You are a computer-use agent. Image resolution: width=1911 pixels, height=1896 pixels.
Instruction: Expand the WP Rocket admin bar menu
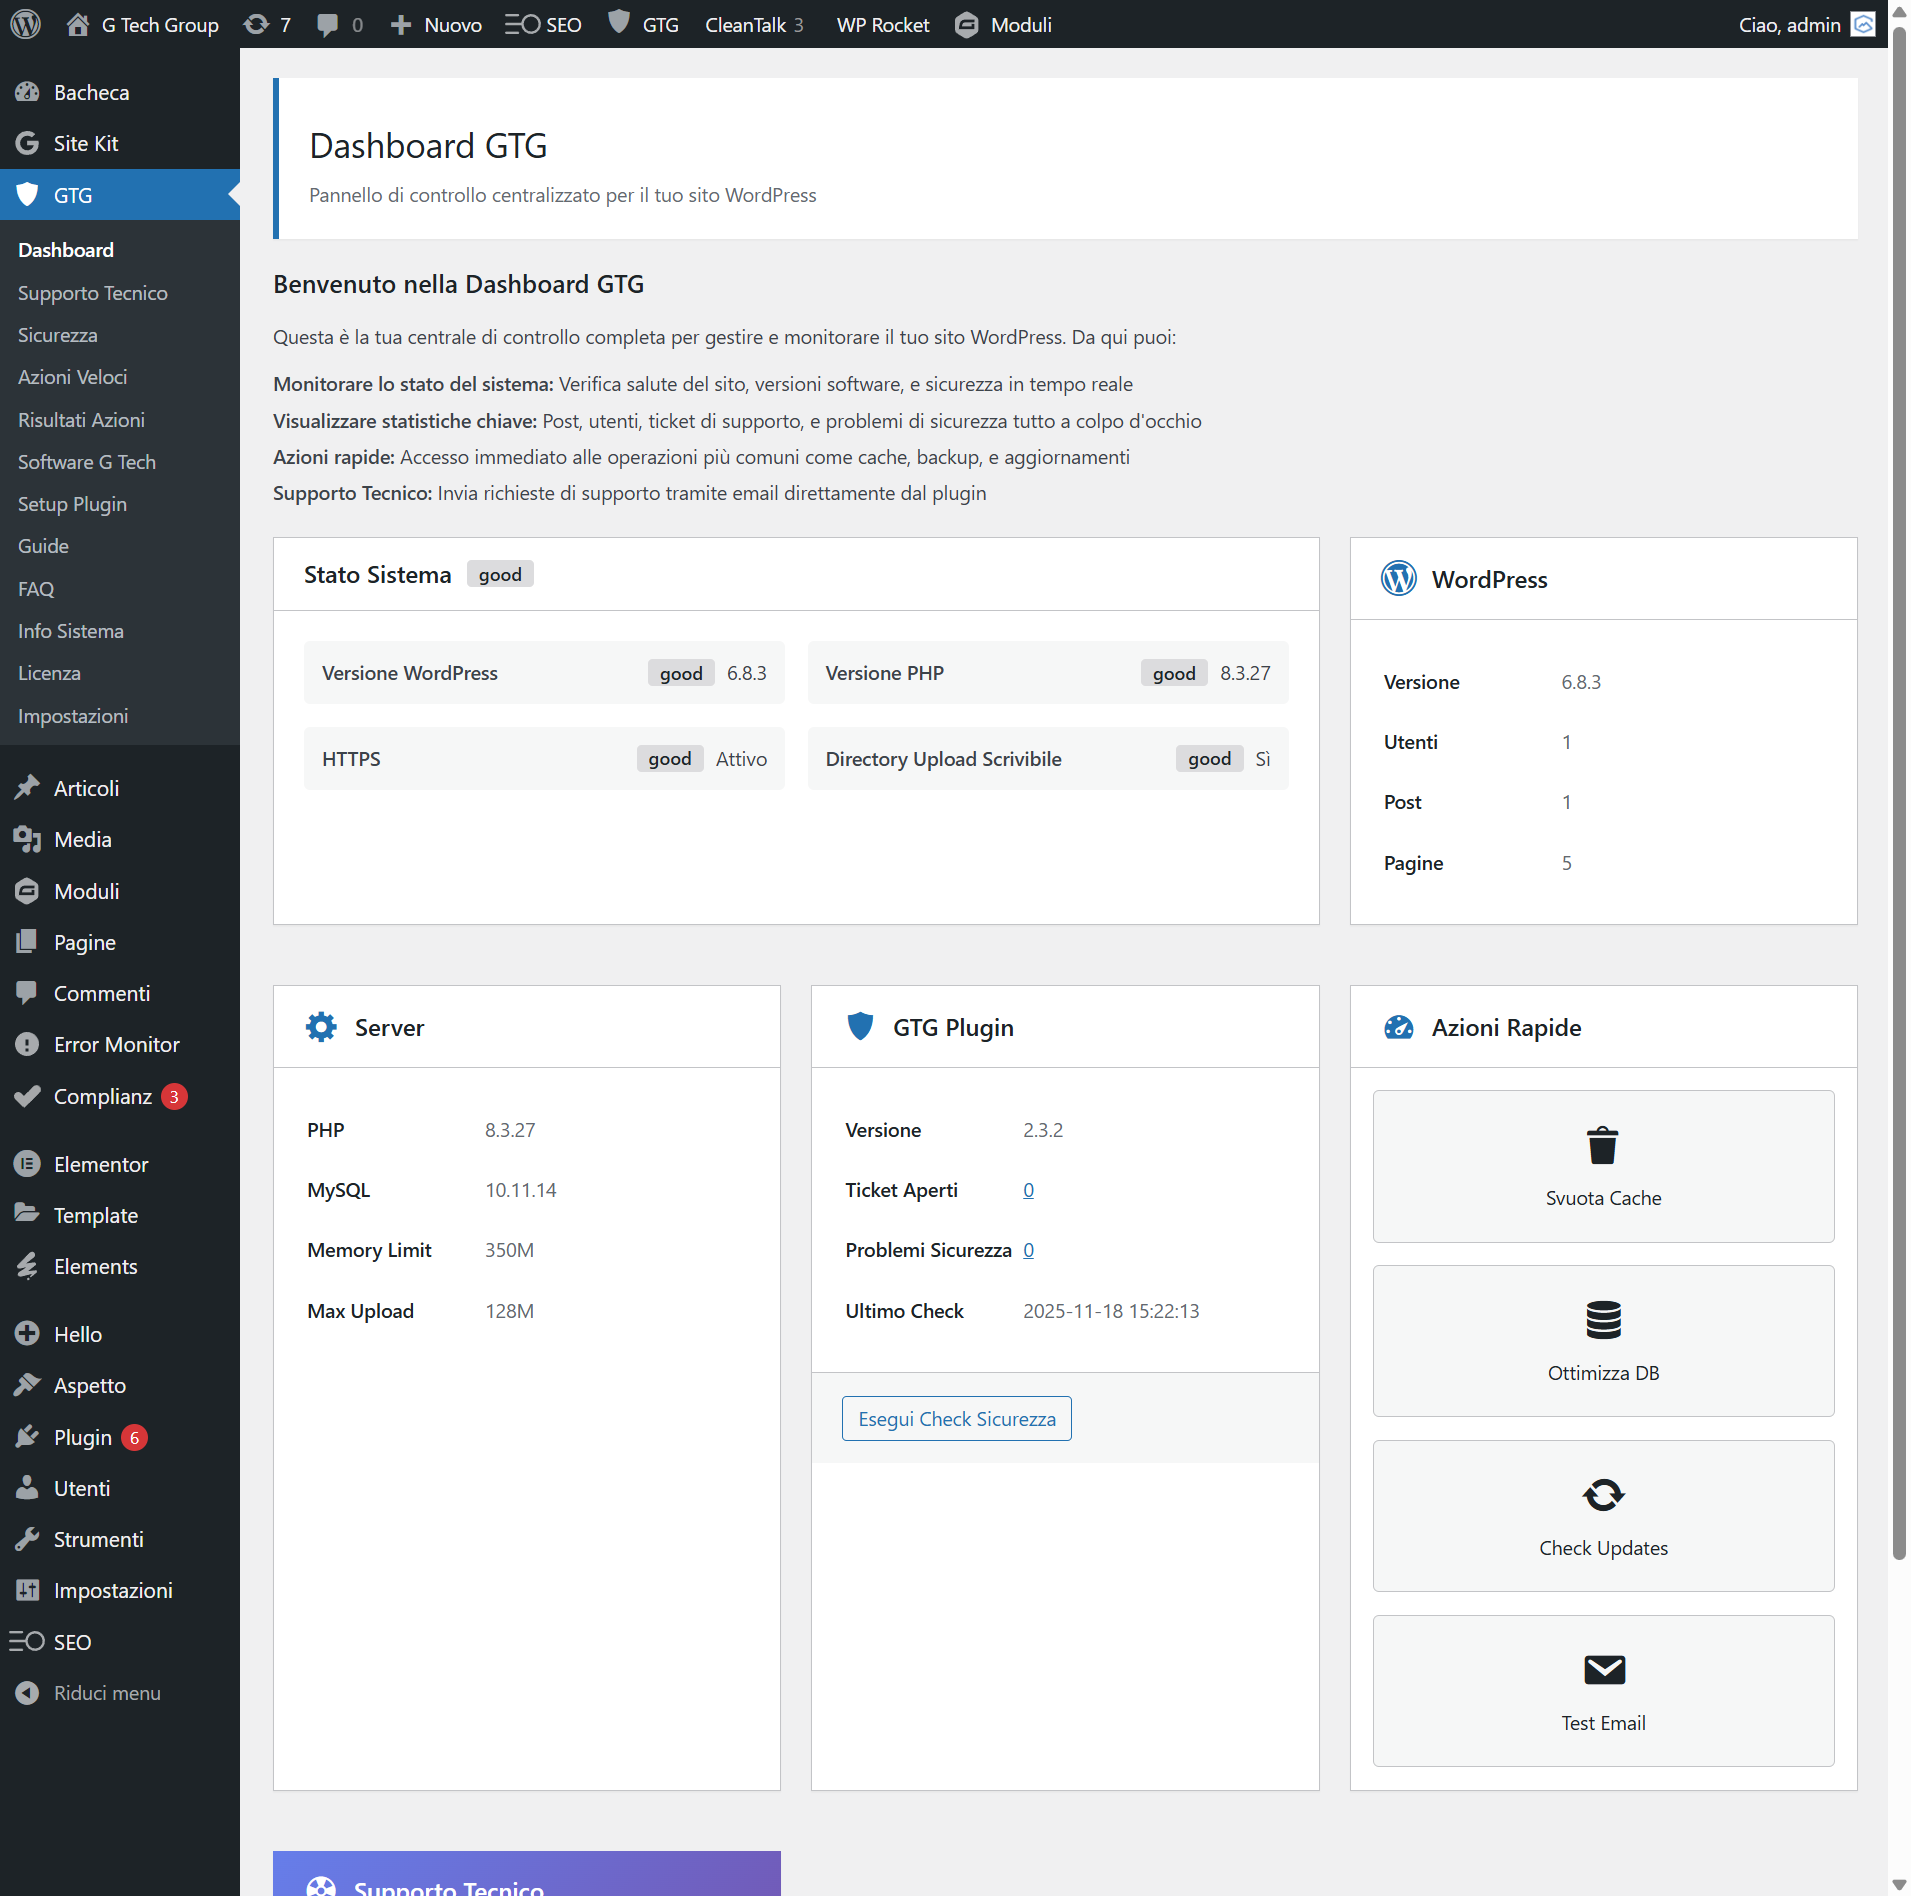(x=882, y=24)
